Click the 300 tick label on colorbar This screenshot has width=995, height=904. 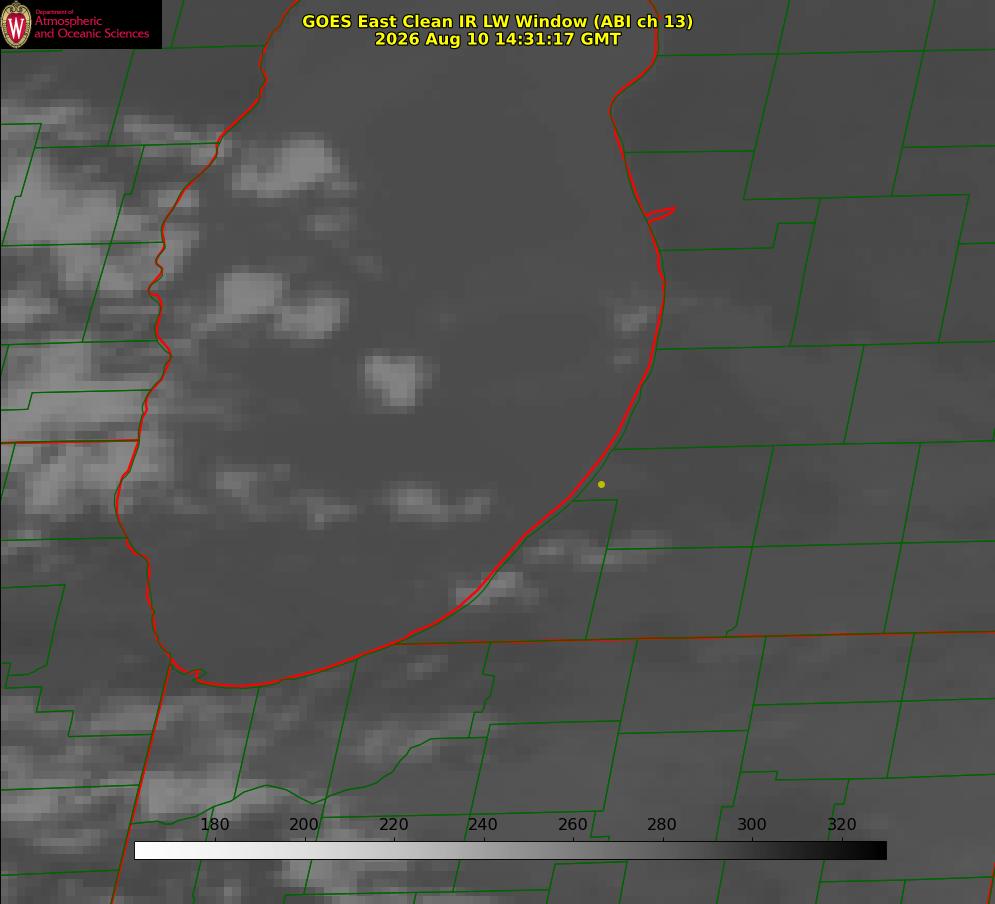752,824
